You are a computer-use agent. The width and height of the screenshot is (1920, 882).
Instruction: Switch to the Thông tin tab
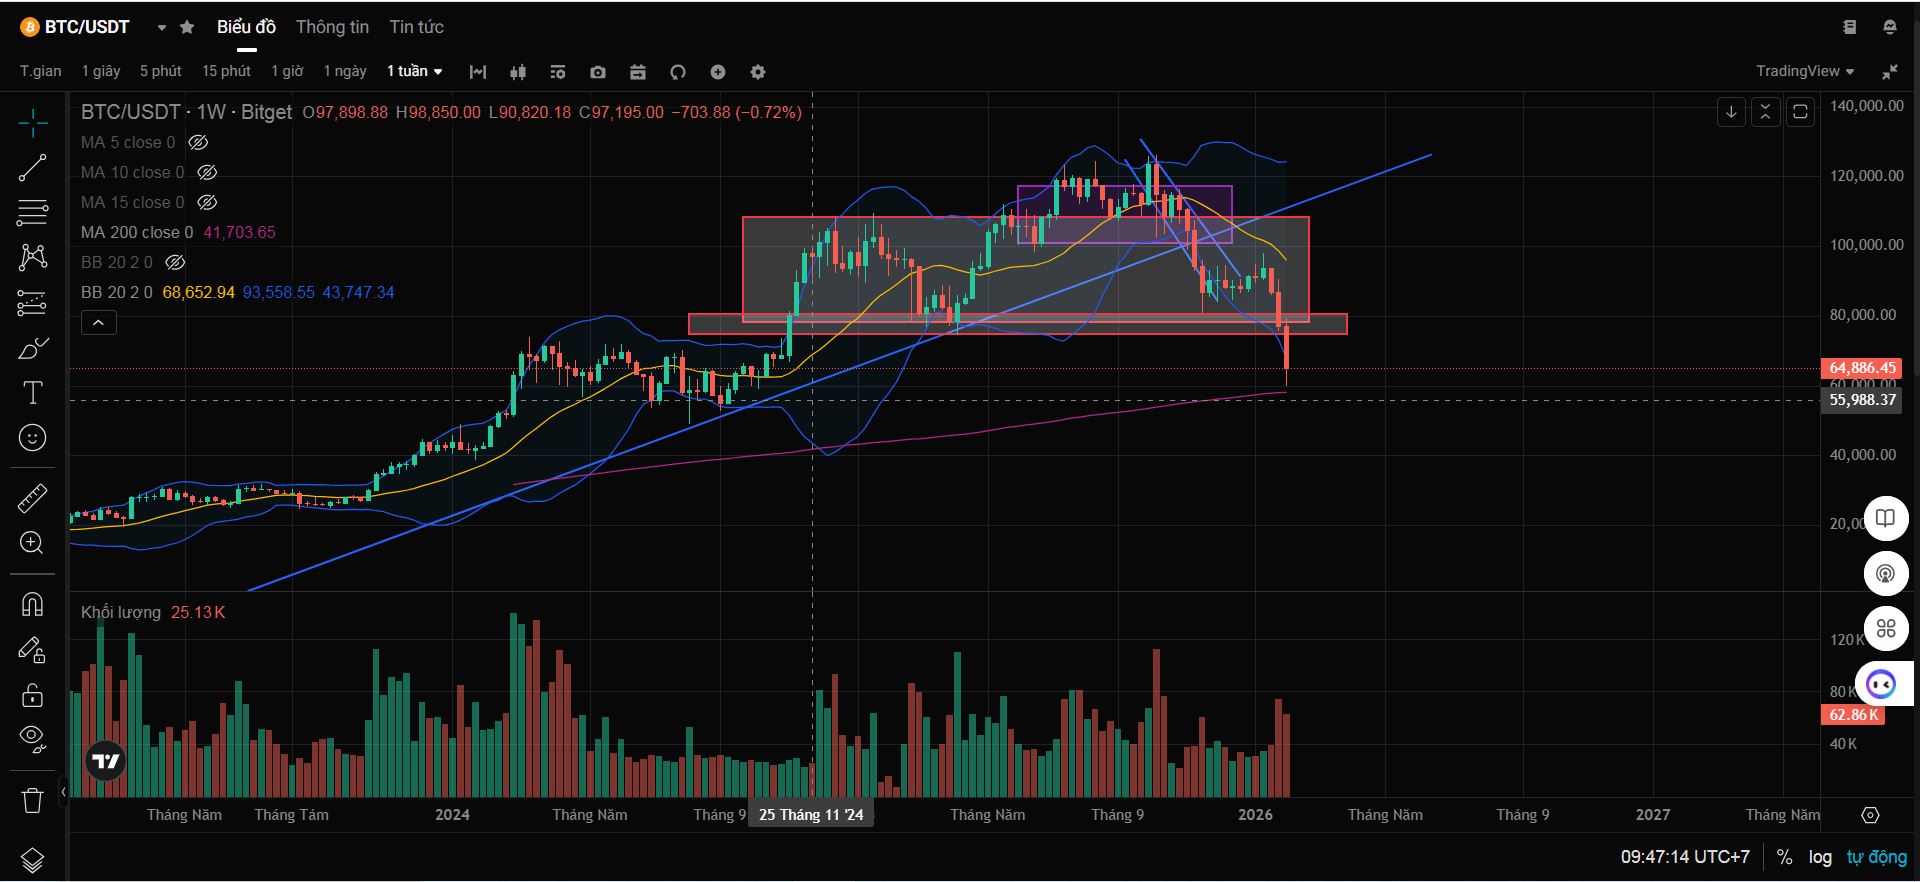point(332,27)
